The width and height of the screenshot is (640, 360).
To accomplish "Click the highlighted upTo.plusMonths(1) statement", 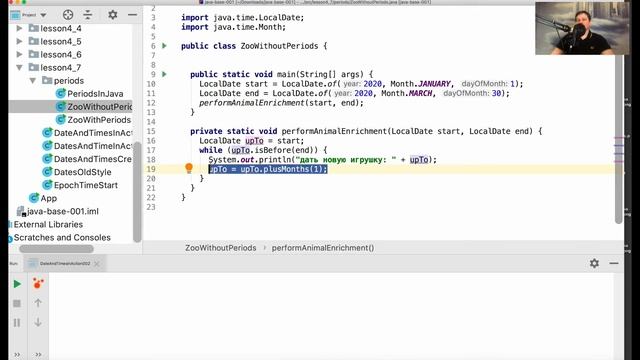I will coord(268,169).
